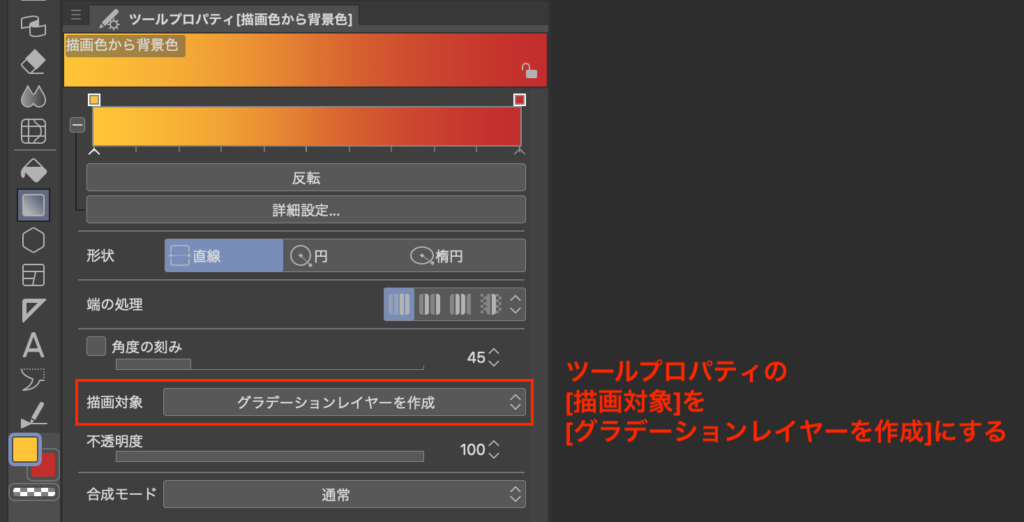Click the 角度の刻み slider bar
Viewport: 1024px width, 522px height.
click(270, 364)
